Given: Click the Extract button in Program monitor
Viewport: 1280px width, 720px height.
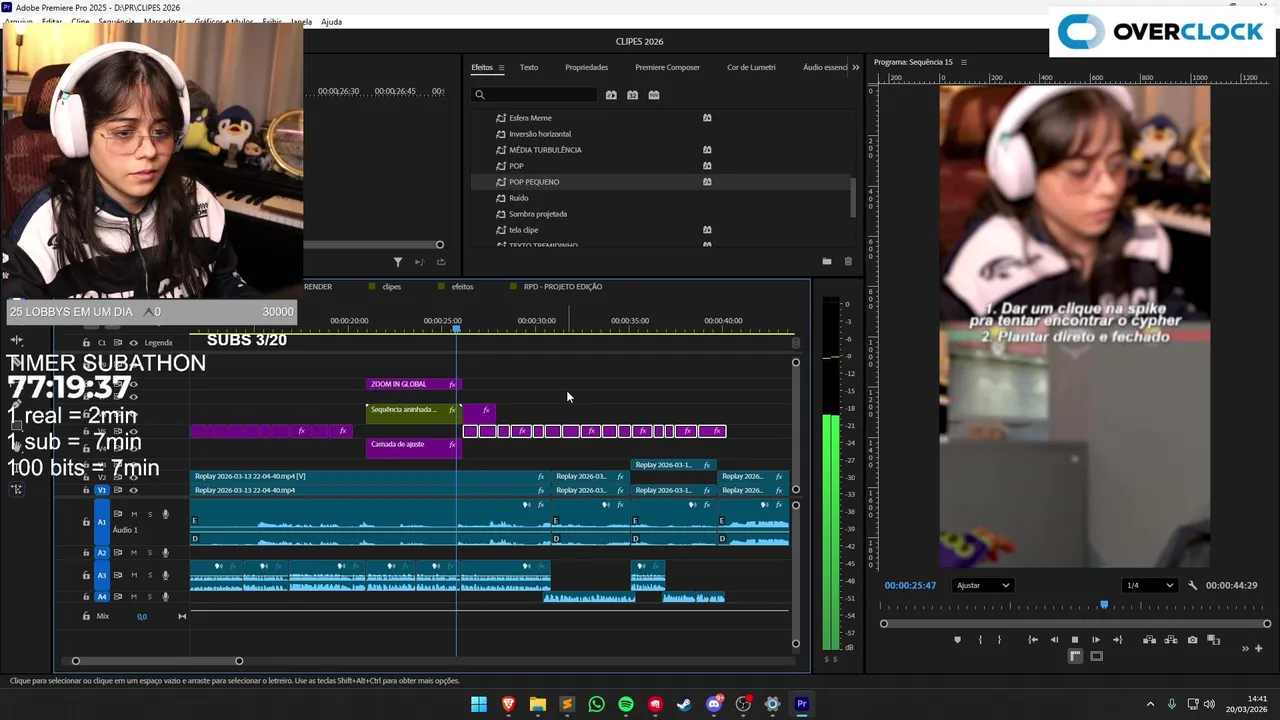Looking at the screenshot, I should 1171,640.
